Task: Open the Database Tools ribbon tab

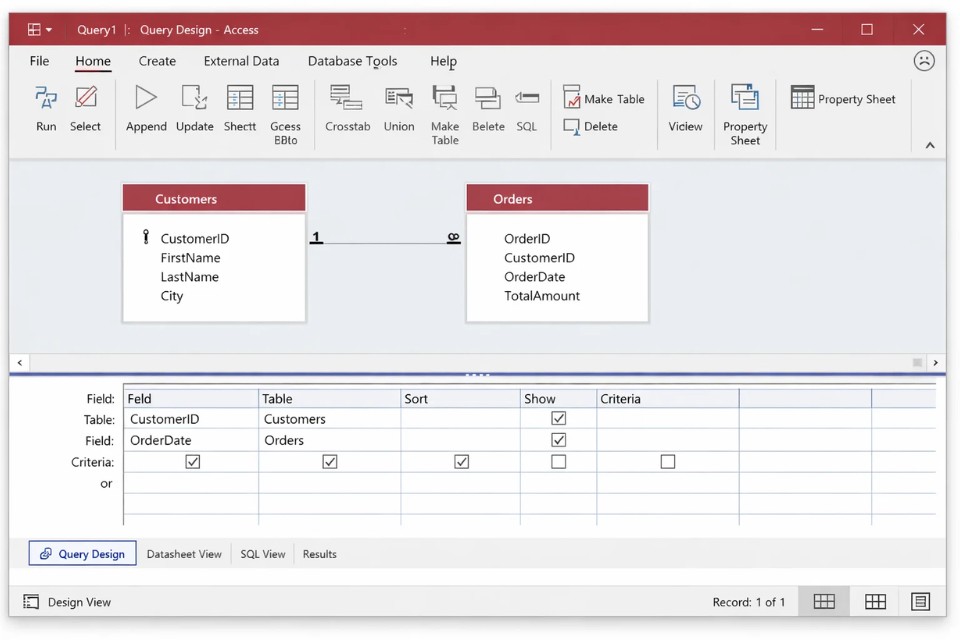Action: pos(352,61)
